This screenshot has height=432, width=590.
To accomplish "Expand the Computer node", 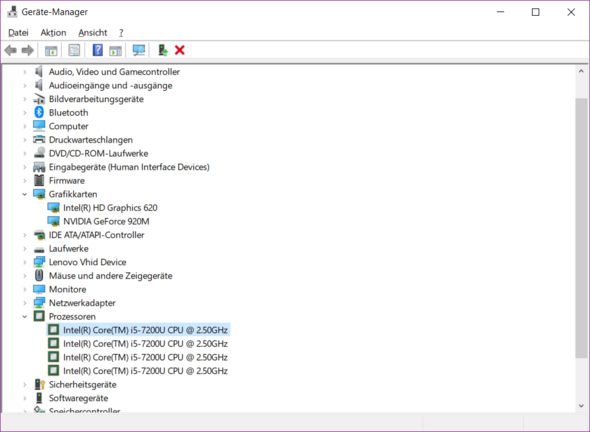I will coord(24,126).
